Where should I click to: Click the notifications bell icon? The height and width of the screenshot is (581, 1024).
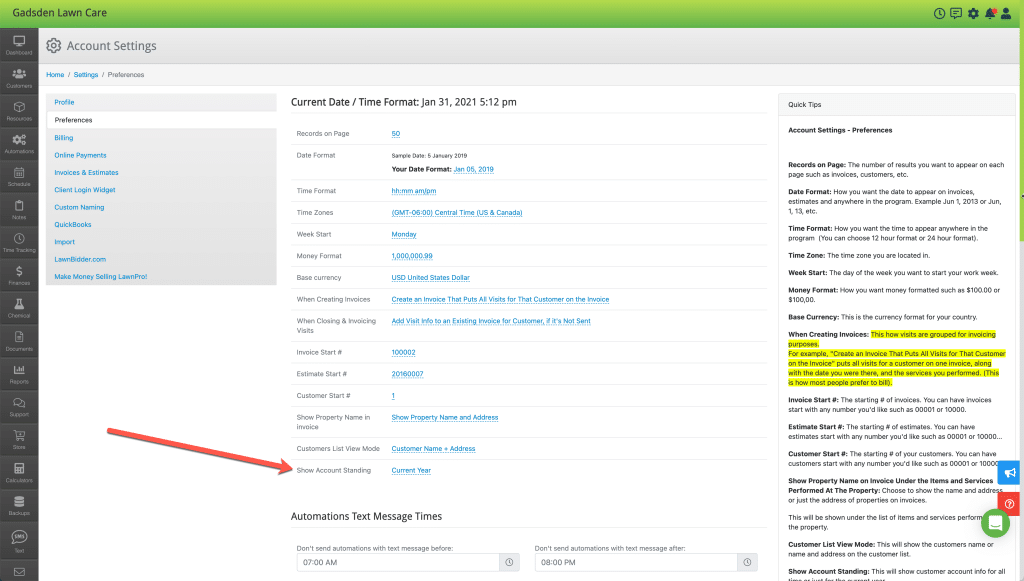point(990,13)
